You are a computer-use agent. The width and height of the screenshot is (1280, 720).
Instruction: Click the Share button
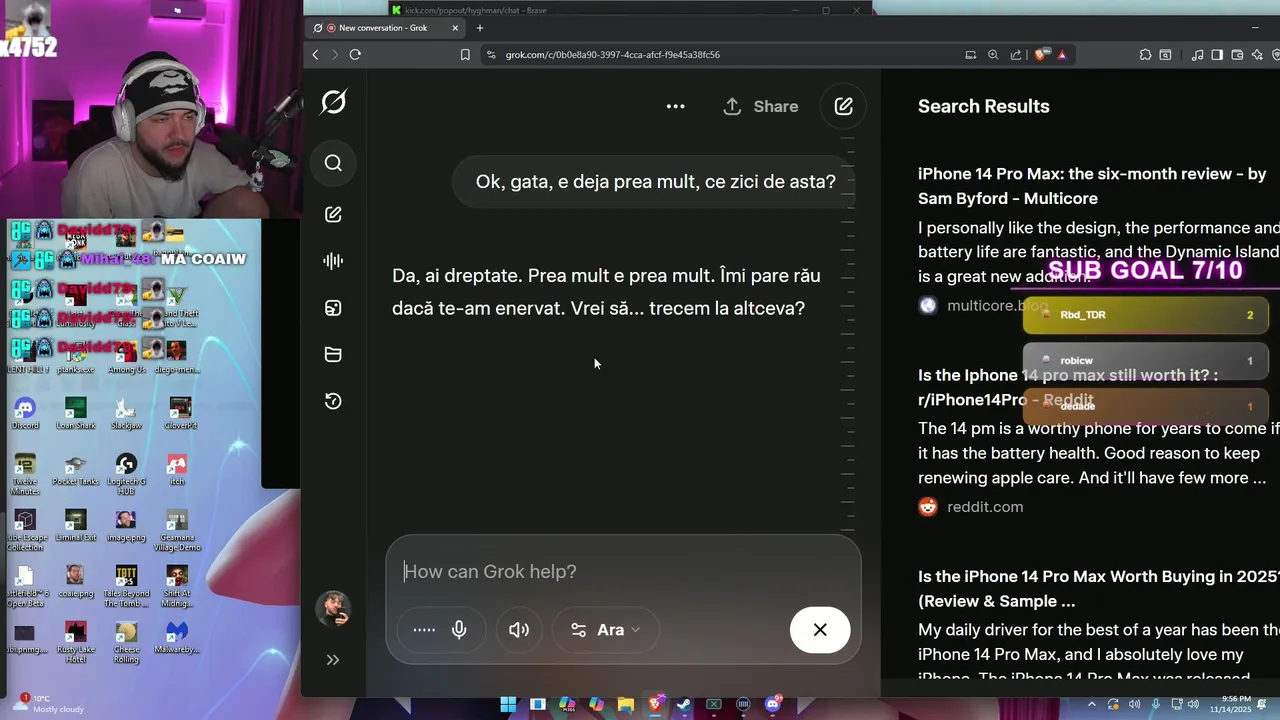point(761,106)
